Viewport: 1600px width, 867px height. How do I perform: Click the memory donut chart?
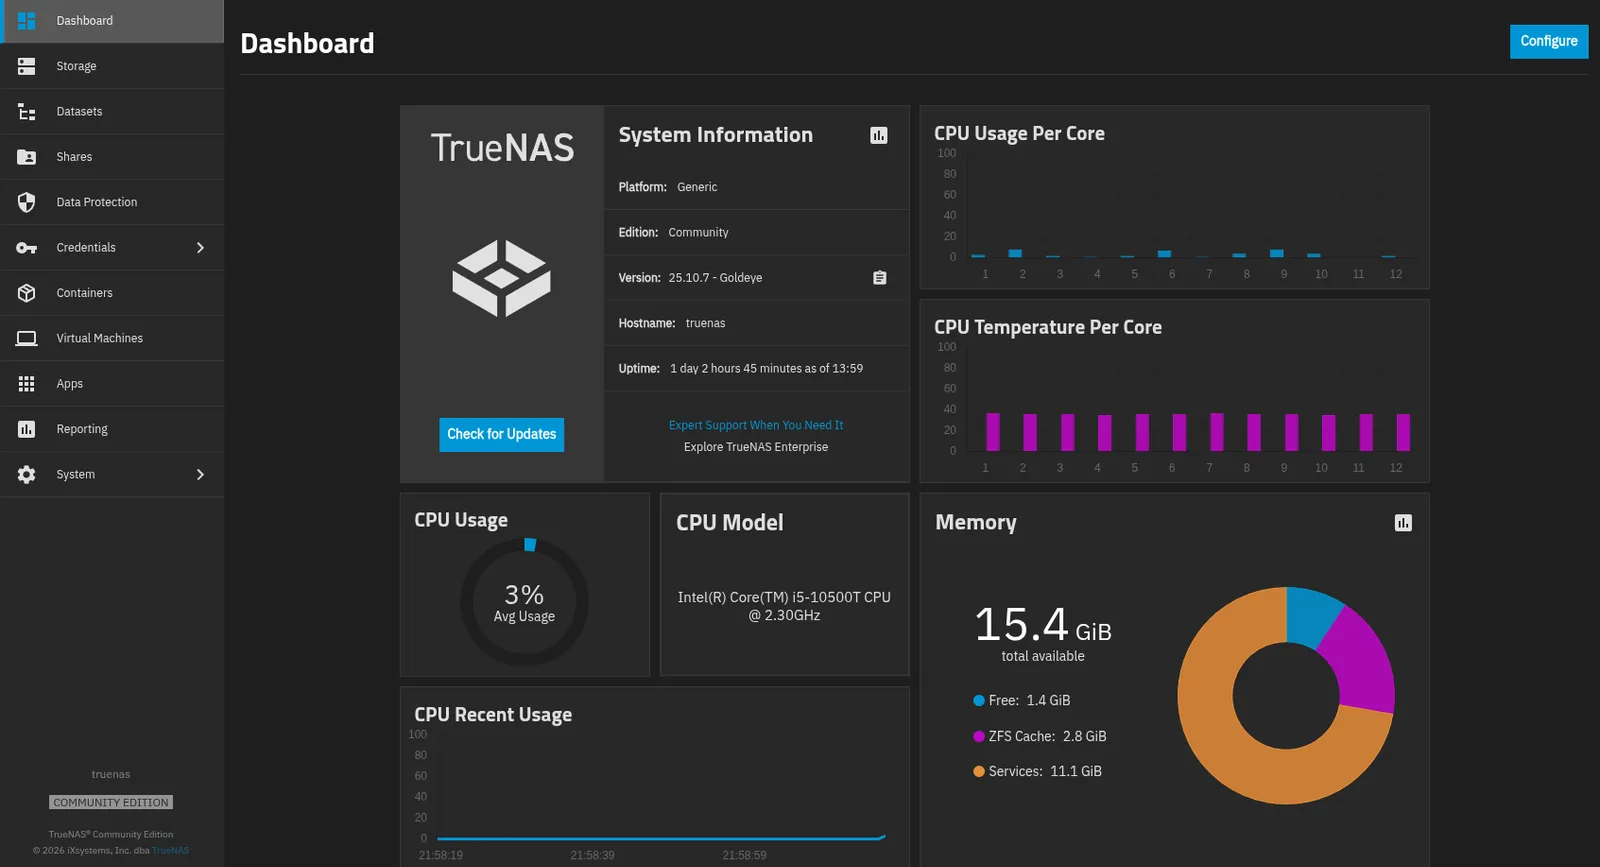coord(1286,695)
